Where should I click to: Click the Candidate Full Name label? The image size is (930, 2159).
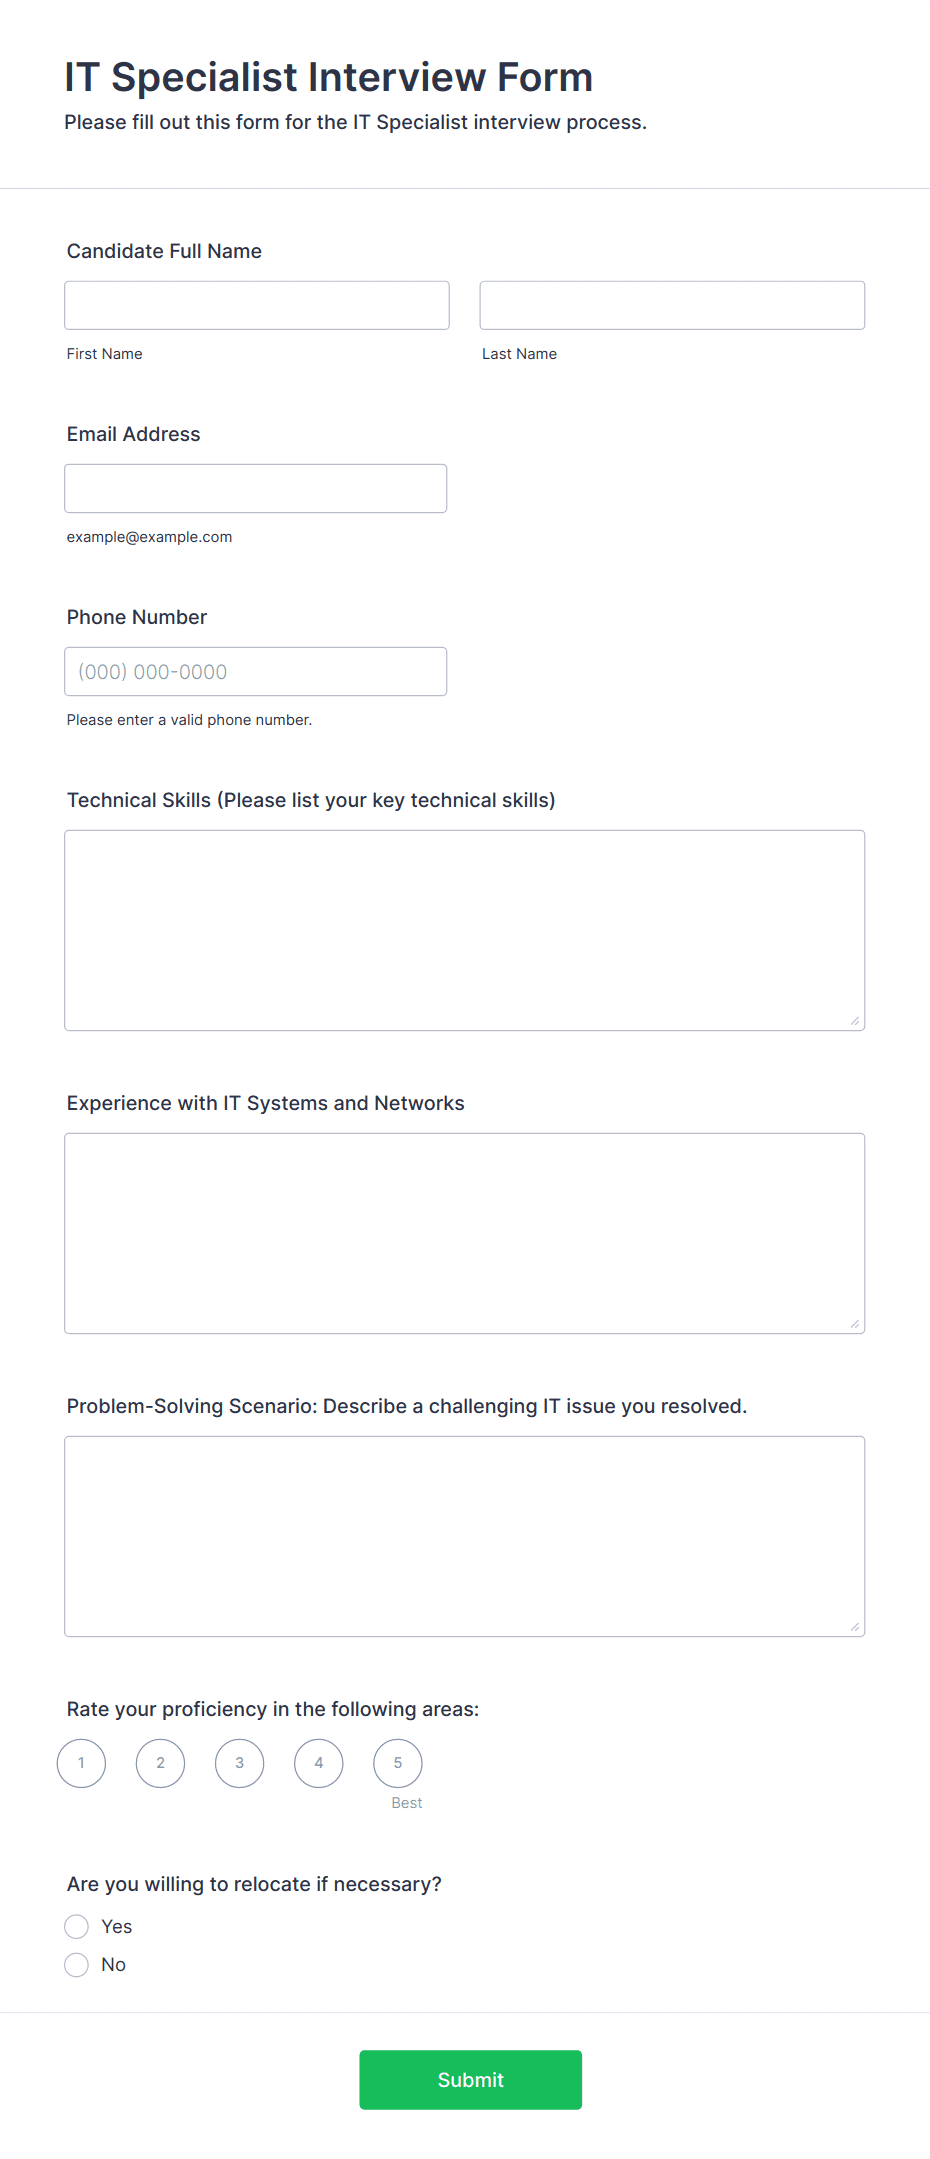coord(164,251)
